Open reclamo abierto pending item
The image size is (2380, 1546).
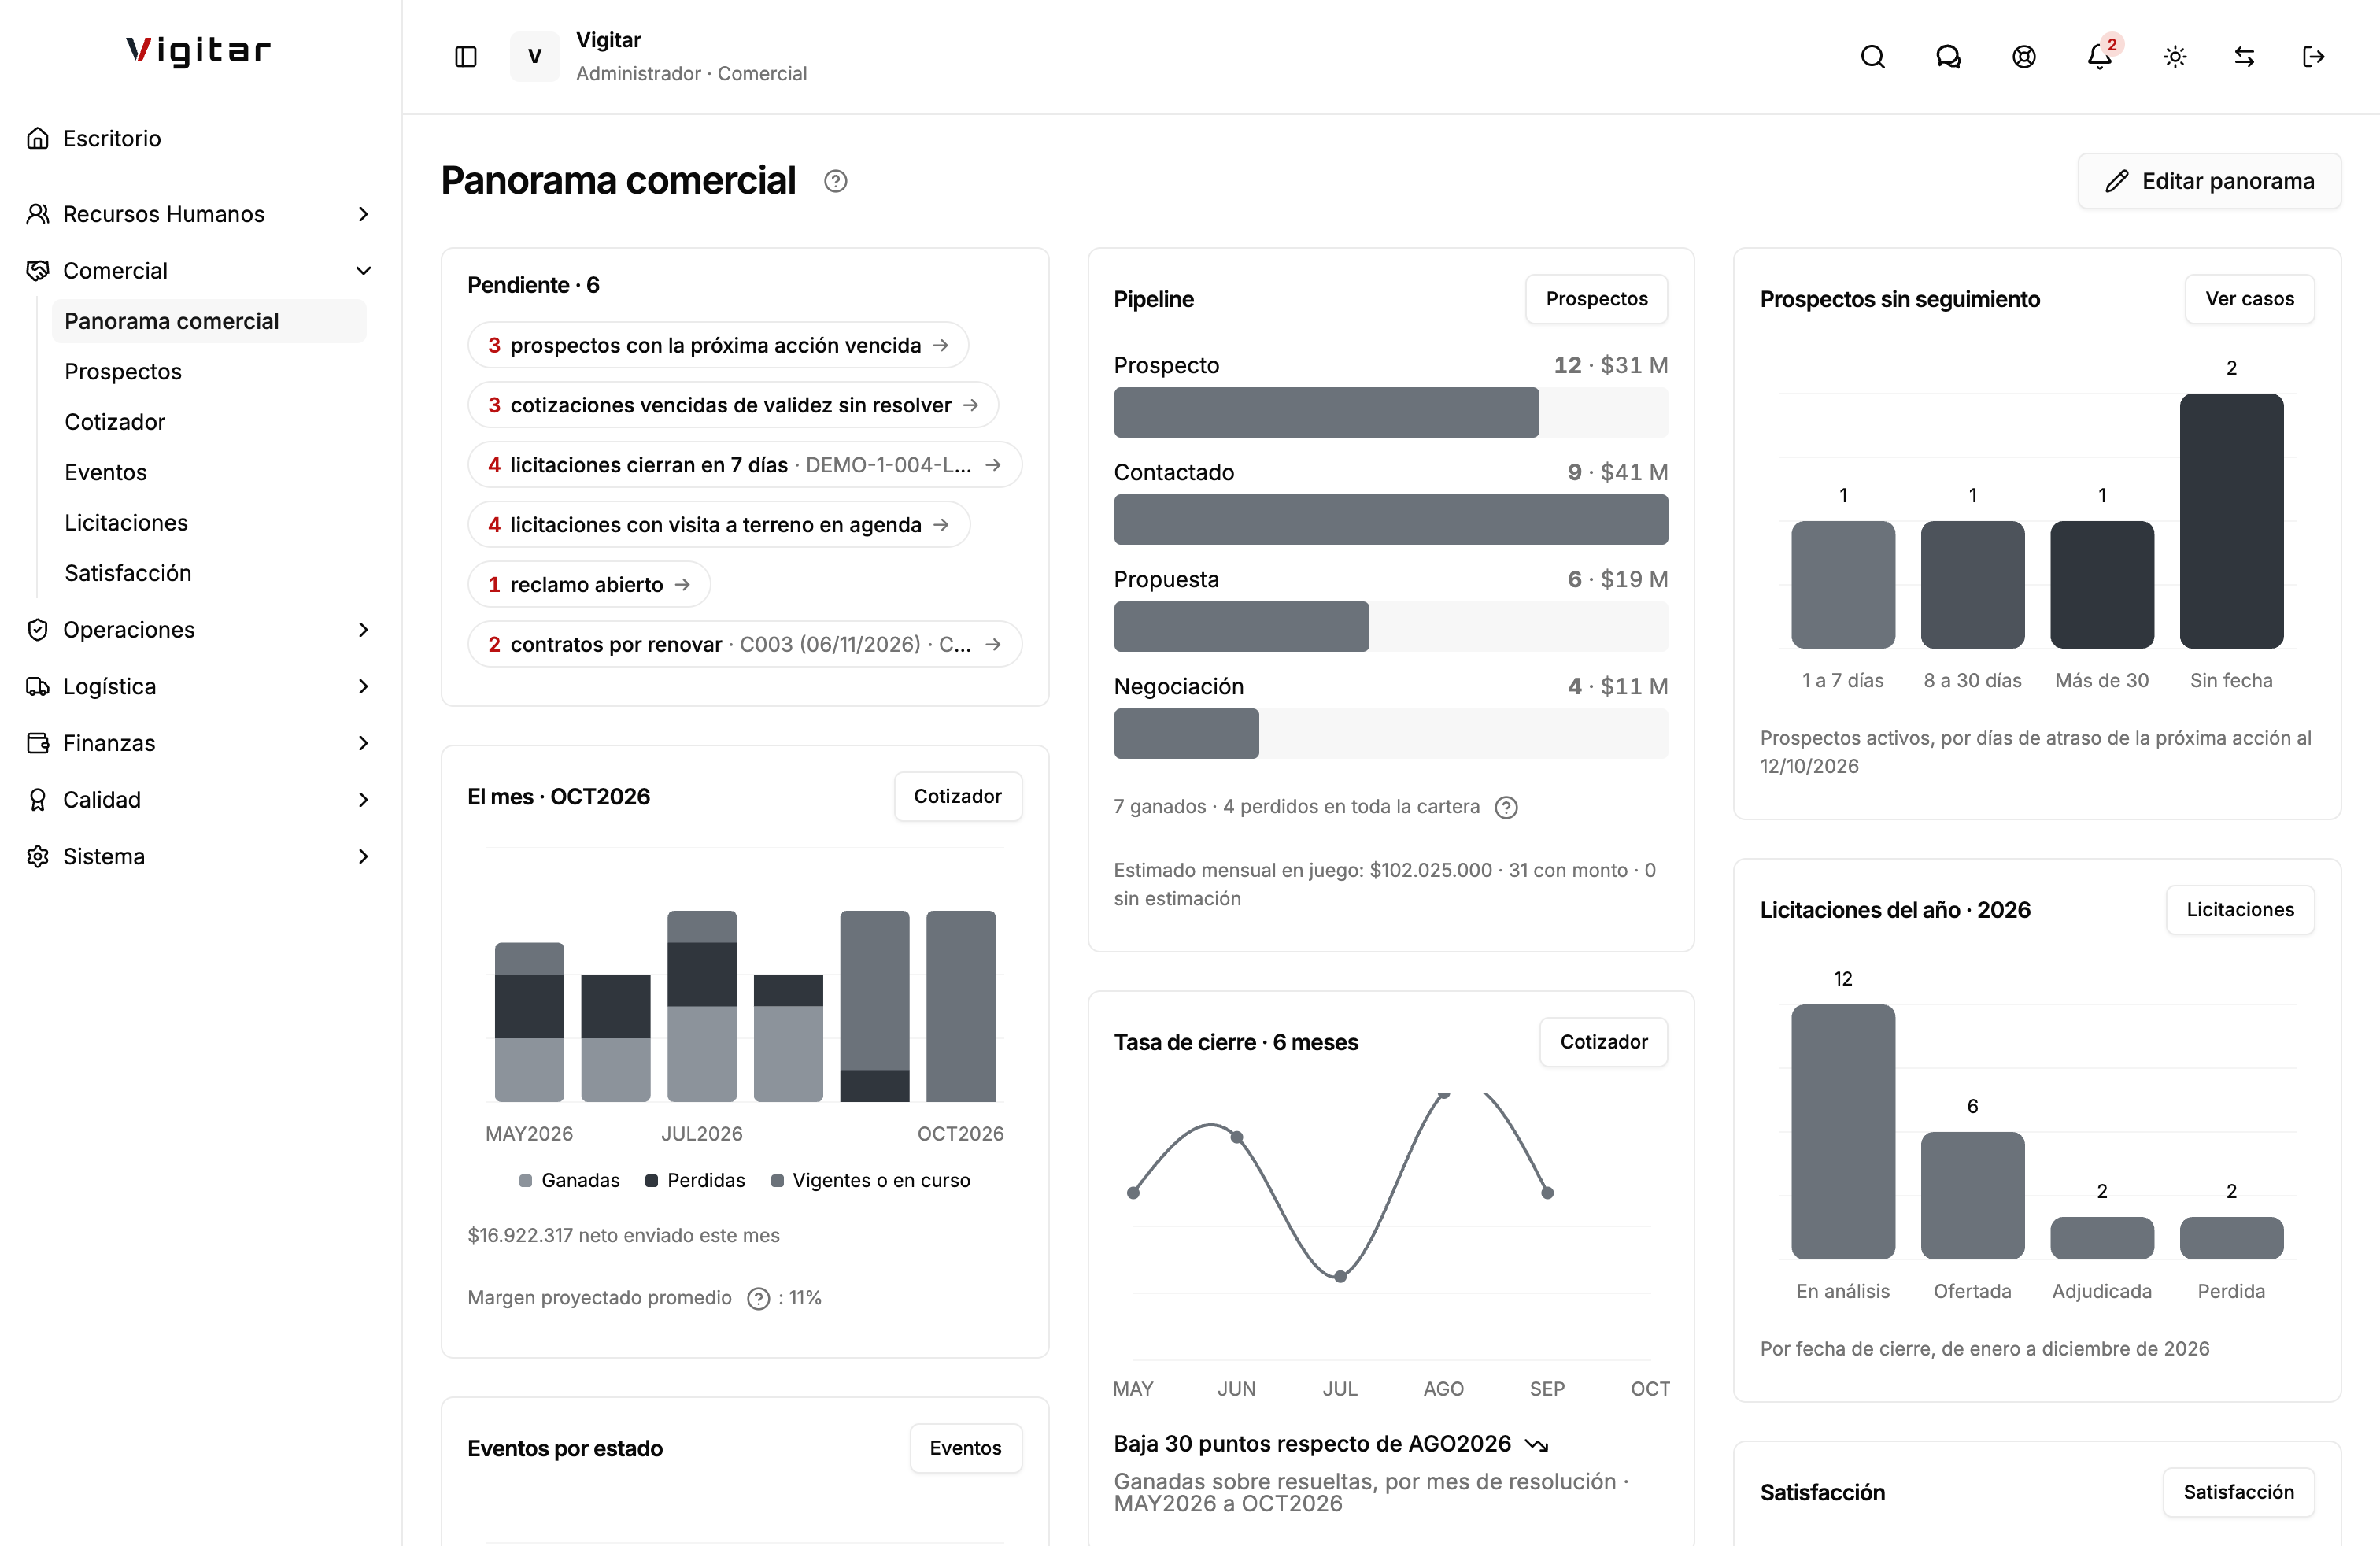click(x=589, y=585)
